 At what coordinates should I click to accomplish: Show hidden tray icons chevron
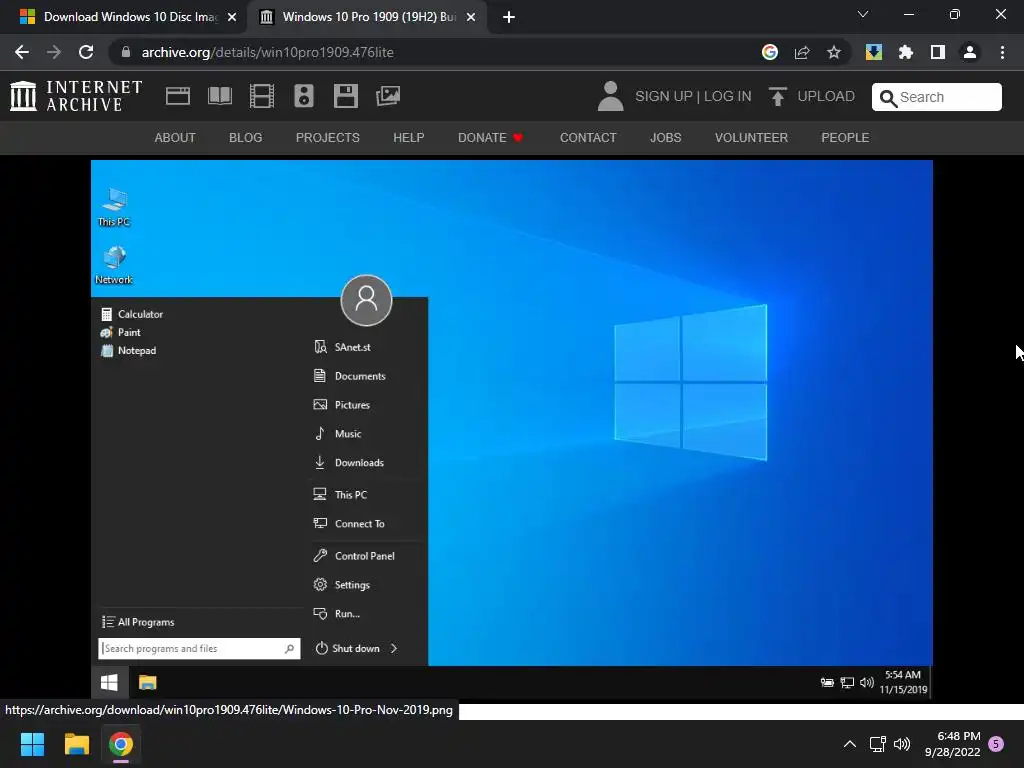click(850, 744)
